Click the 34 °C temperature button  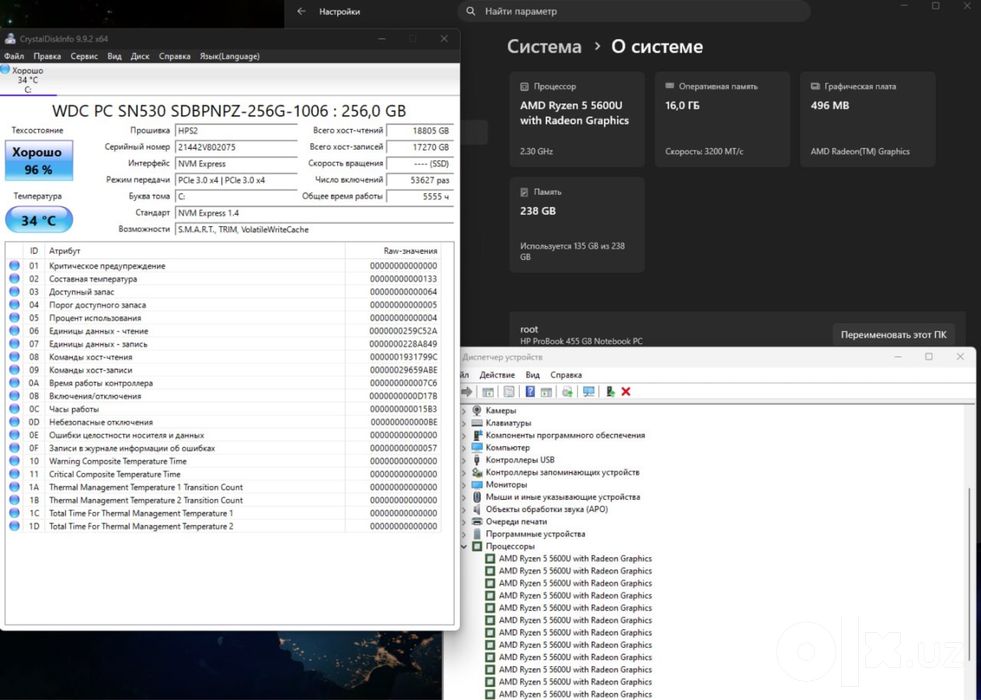(39, 220)
